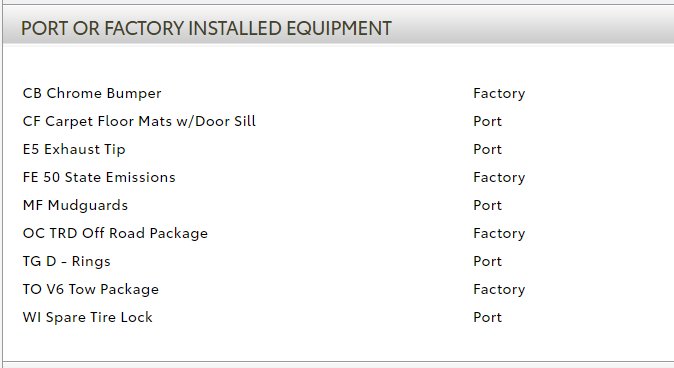Select the MF Mudguards entry
The height and width of the screenshot is (368, 674).
click(75, 205)
